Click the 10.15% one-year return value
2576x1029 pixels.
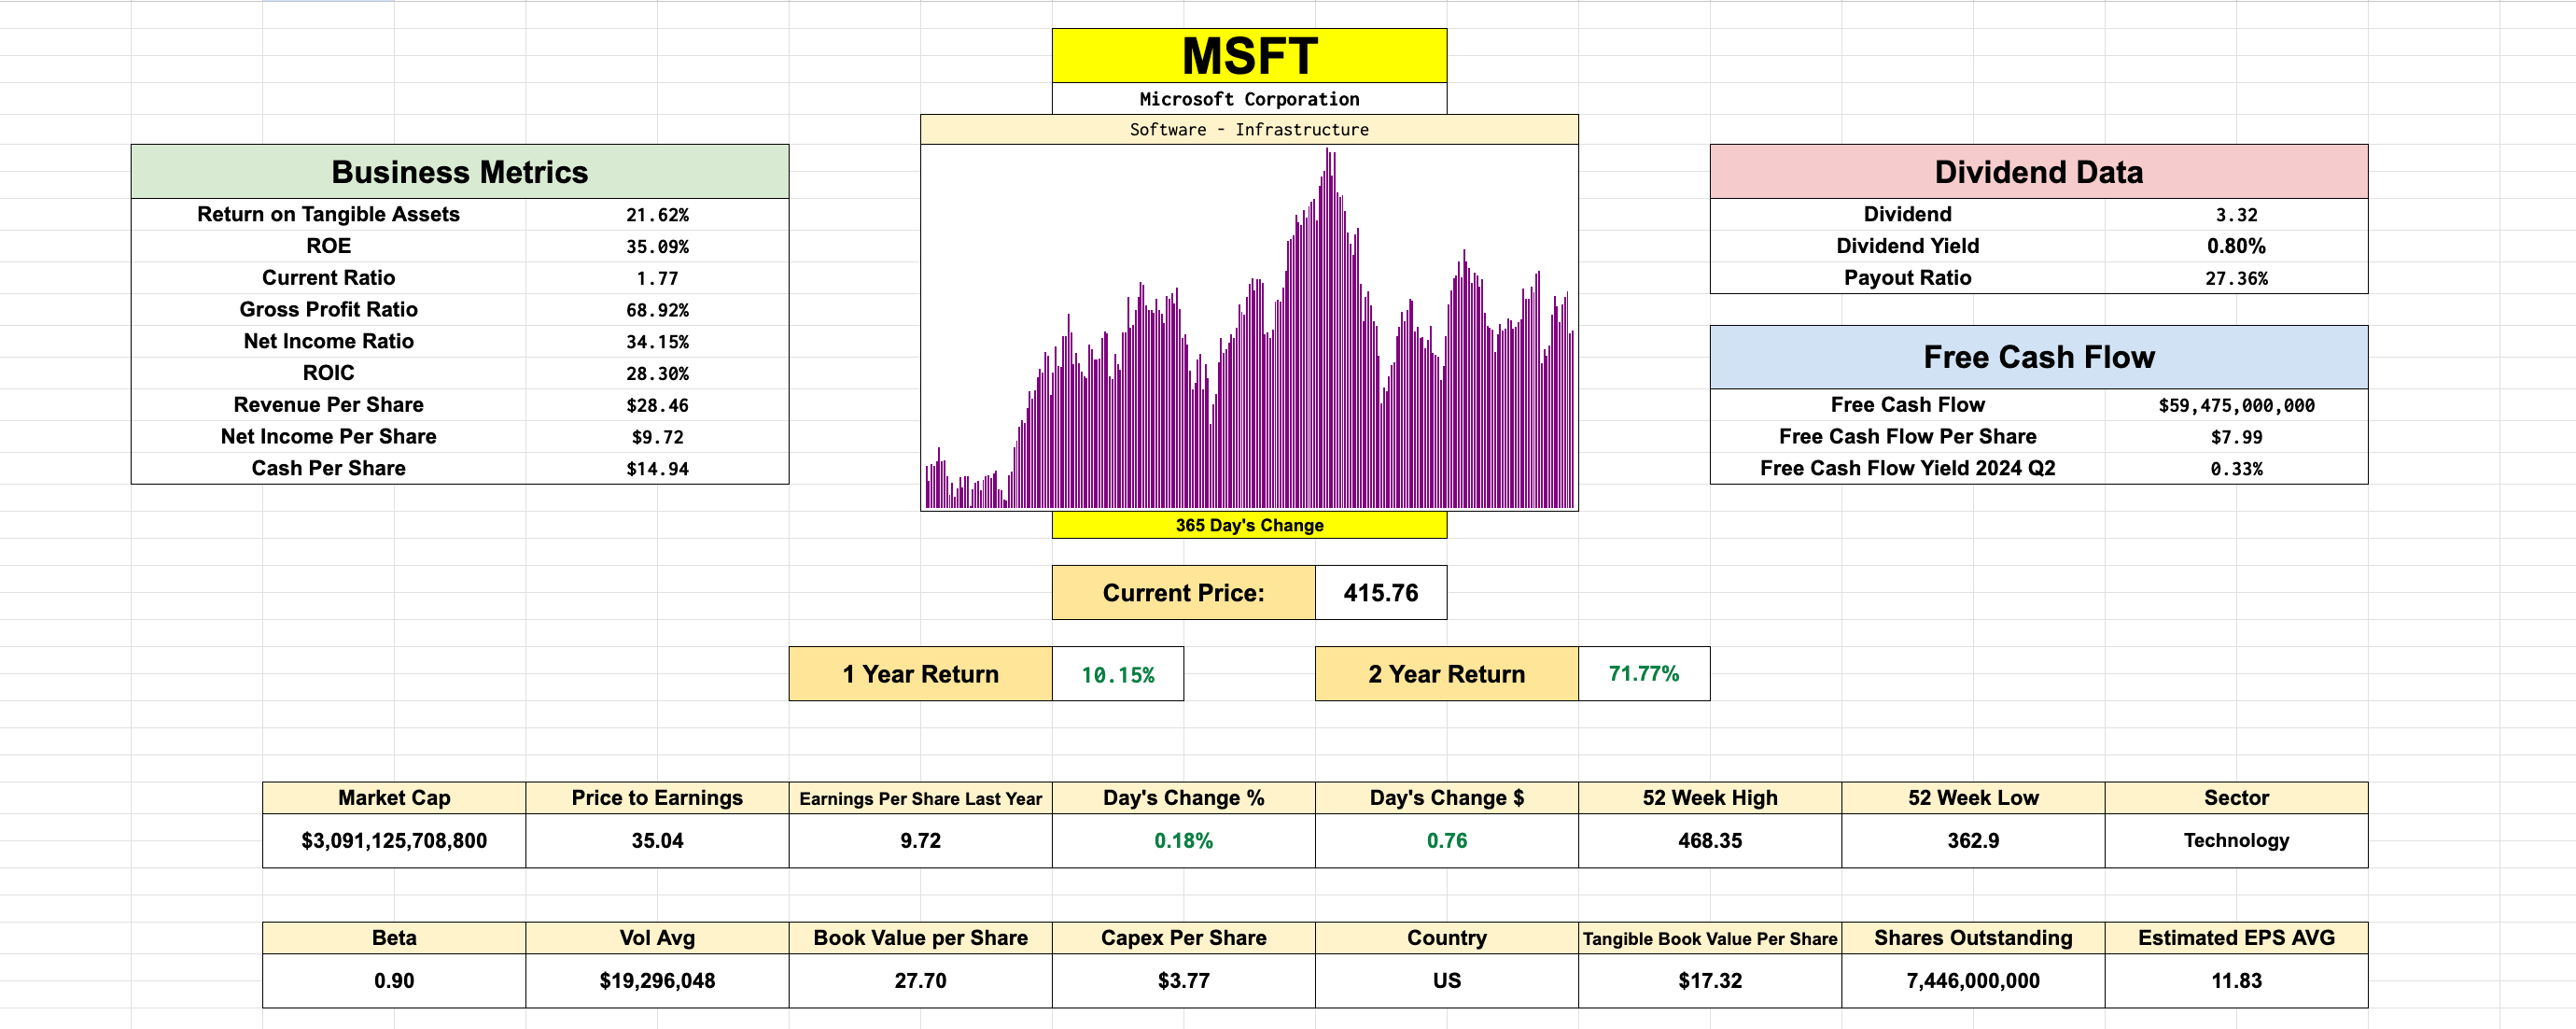point(1118,674)
